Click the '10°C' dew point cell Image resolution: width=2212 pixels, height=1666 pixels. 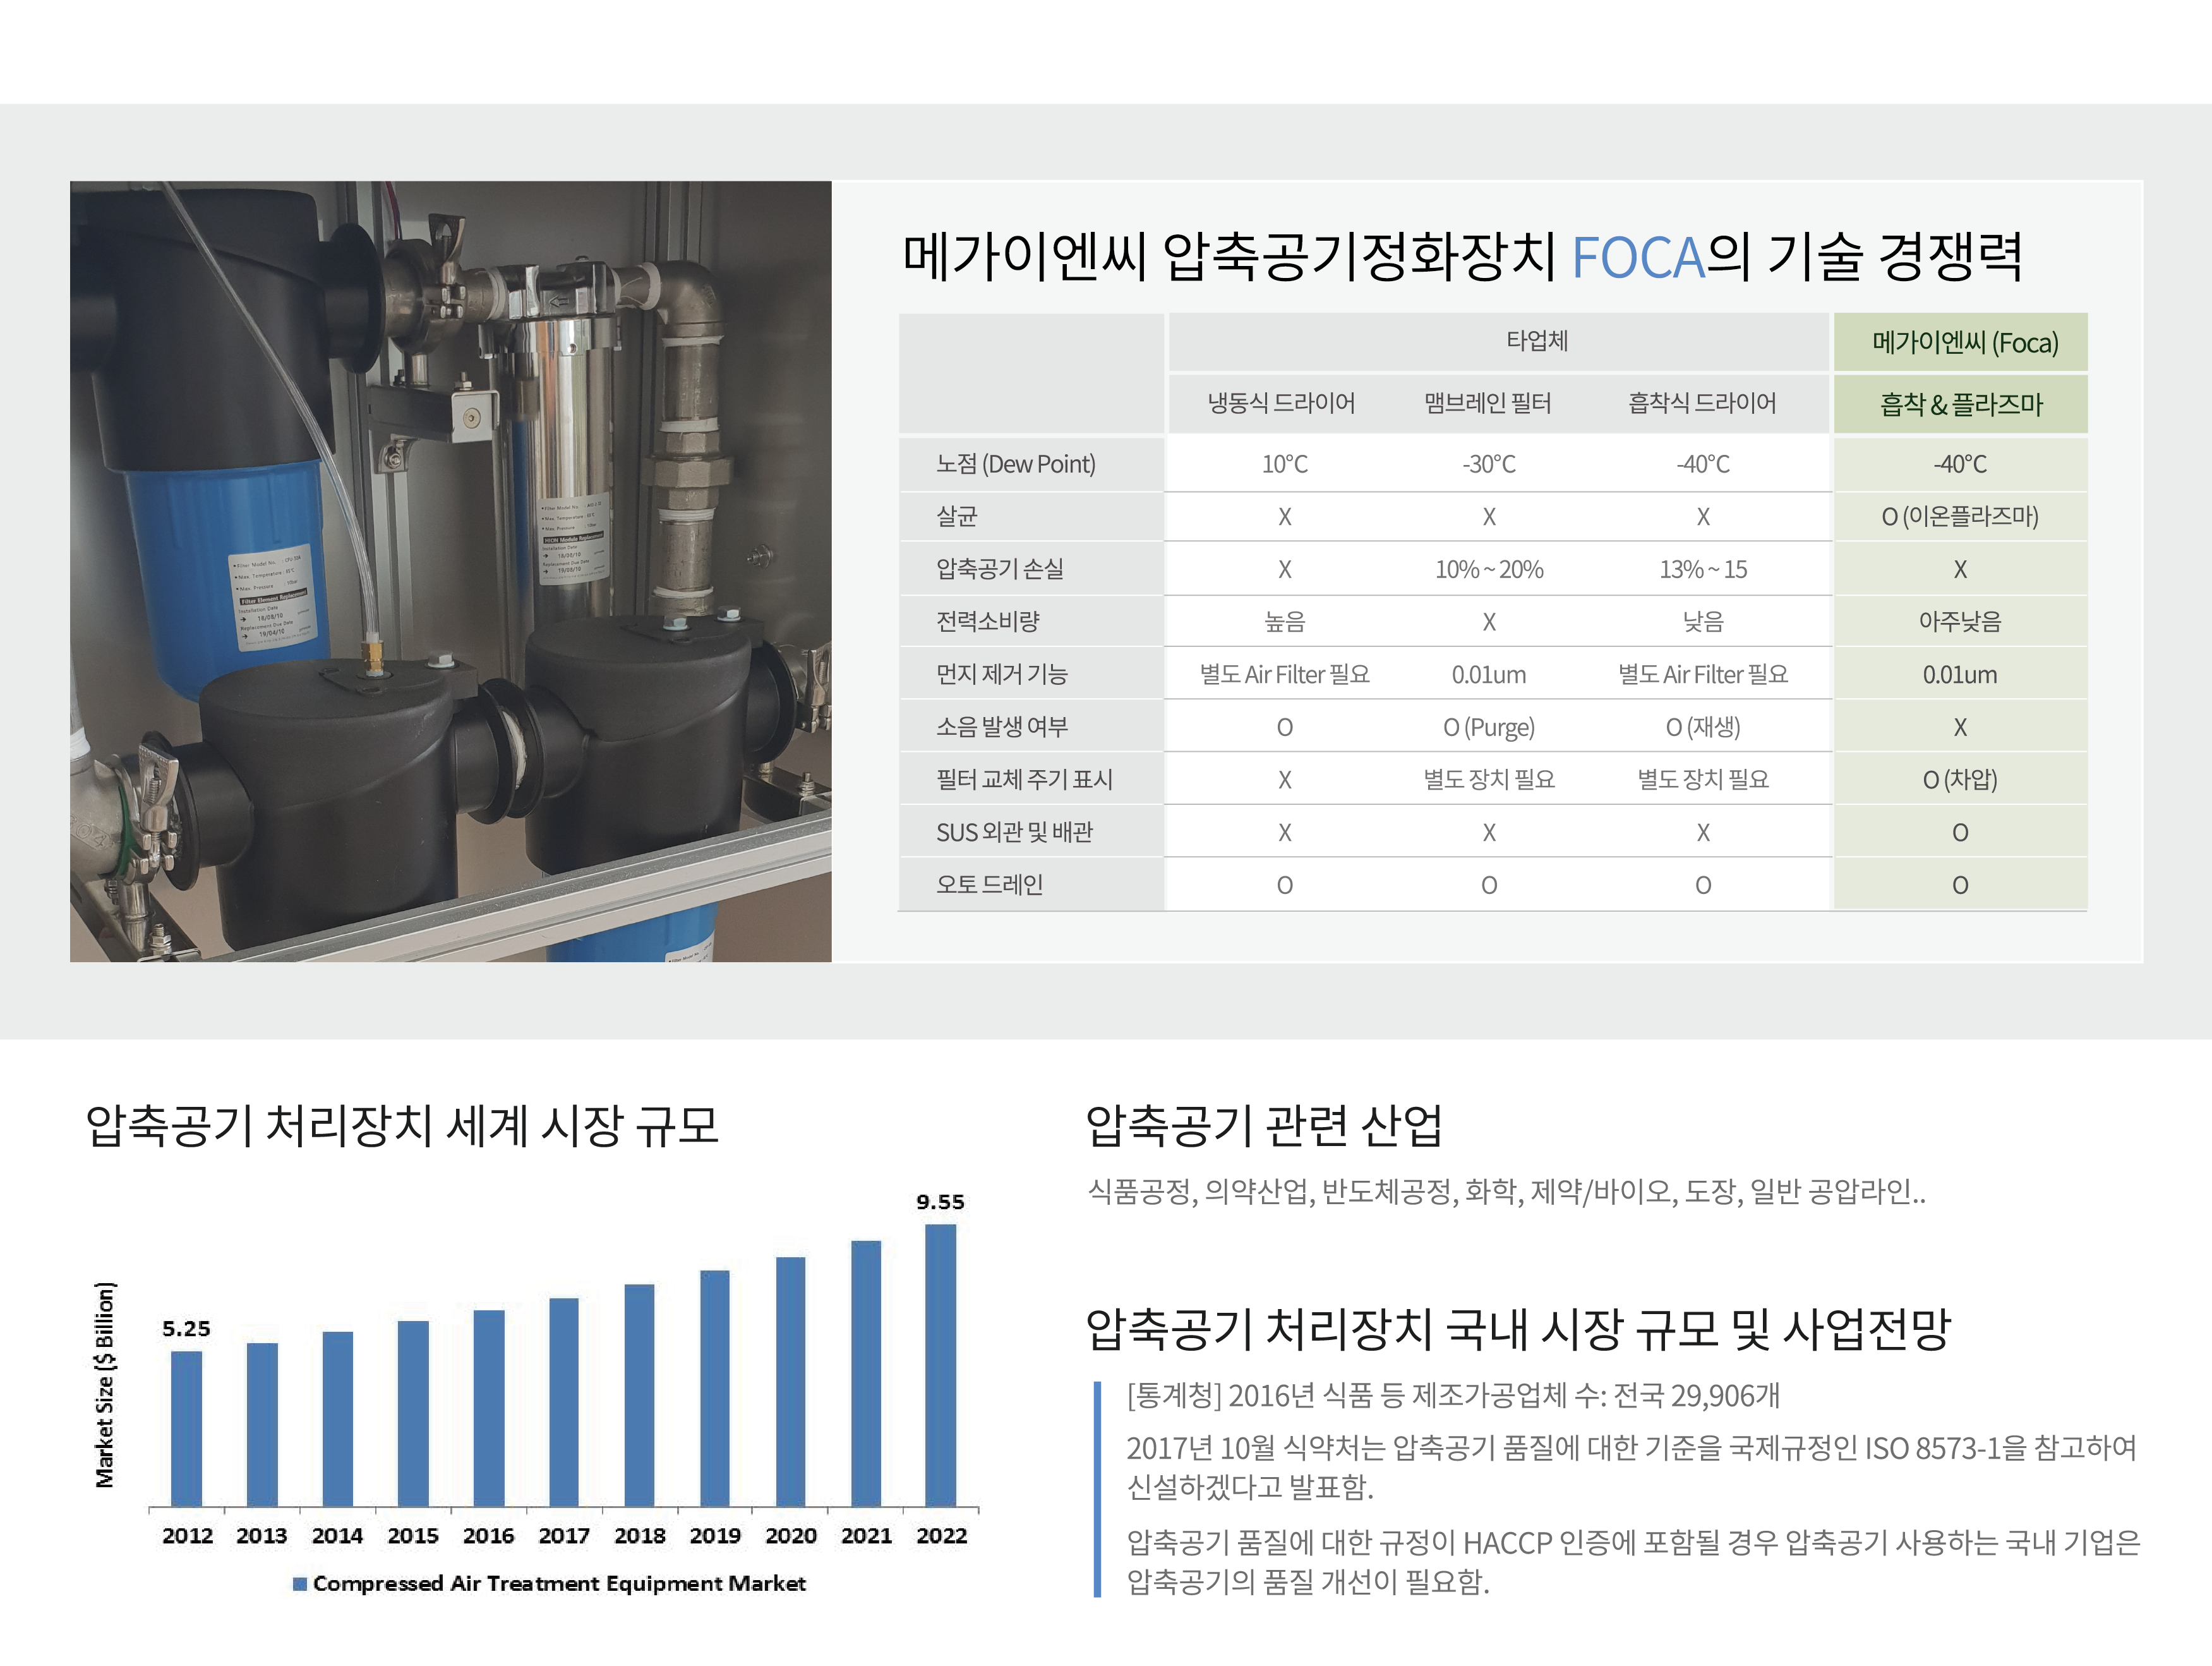pos(1284,464)
